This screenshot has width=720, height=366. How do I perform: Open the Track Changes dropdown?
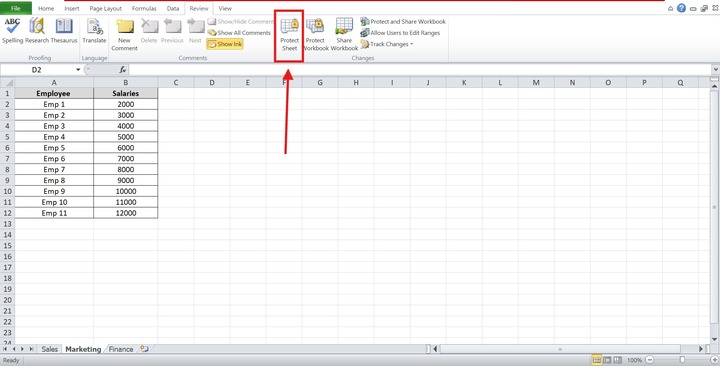[x=387, y=44]
